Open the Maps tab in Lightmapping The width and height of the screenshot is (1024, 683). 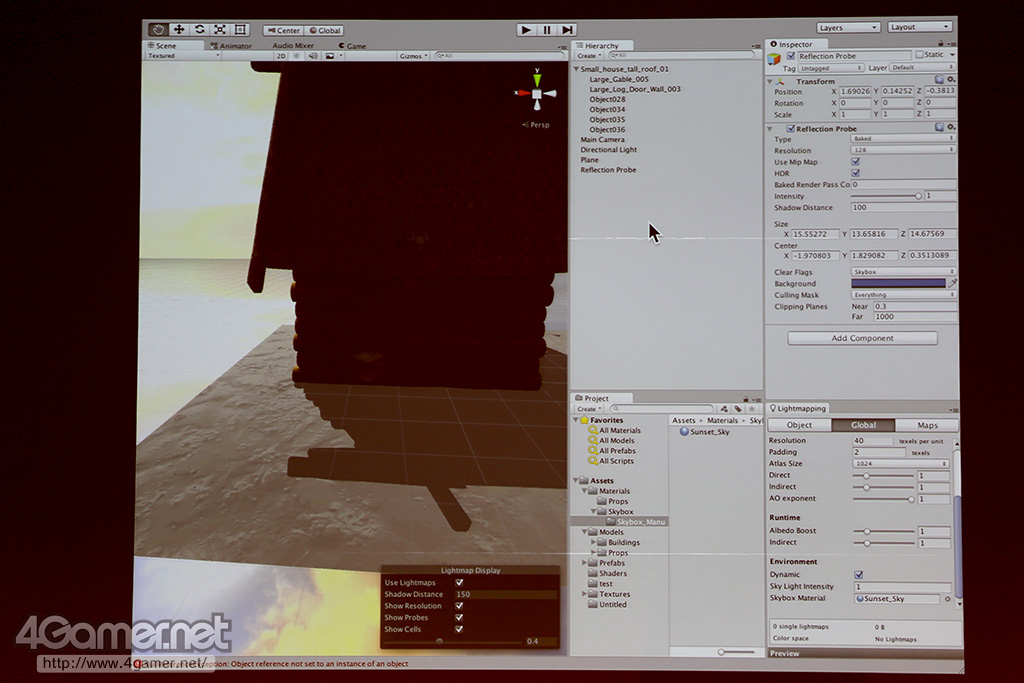pos(927,425)
